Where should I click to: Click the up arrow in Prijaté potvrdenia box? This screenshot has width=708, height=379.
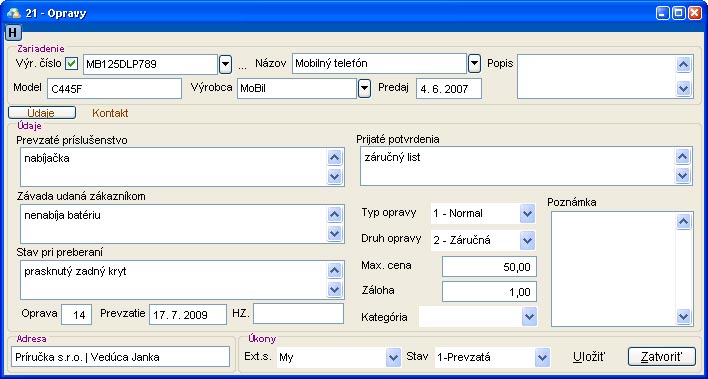pos(683,157)
